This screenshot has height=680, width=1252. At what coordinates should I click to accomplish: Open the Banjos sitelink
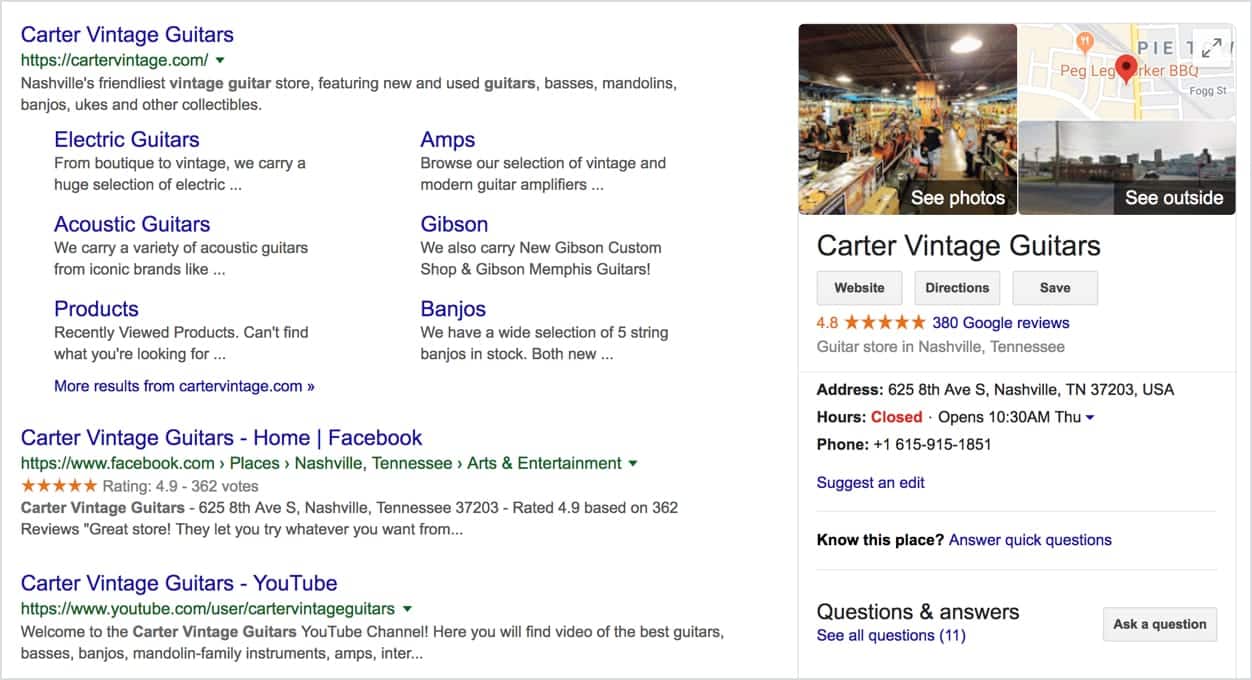[453, 309]
